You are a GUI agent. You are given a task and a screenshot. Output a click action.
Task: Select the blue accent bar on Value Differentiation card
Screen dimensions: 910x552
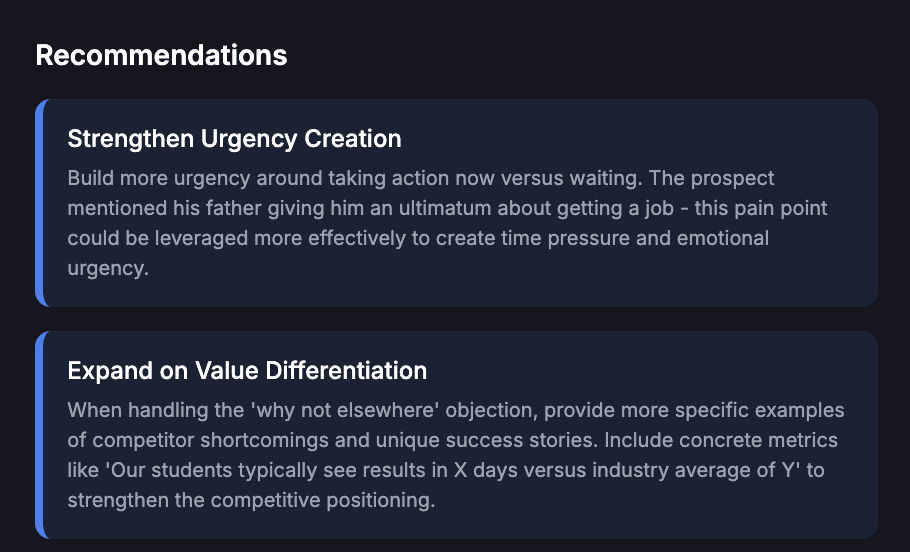[x=39, y=435]
